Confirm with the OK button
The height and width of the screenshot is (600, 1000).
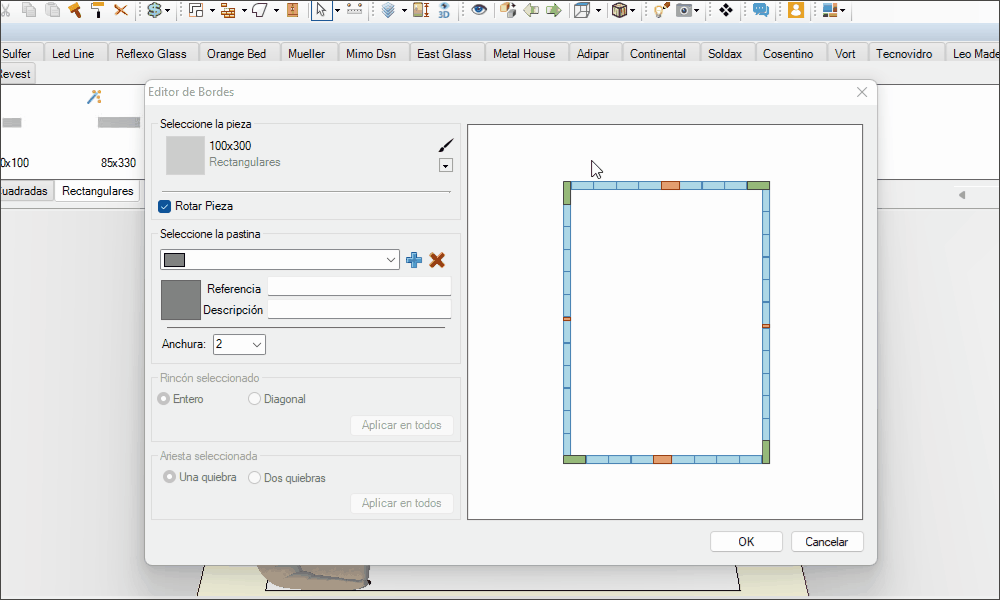pyautogui.click(x=746, y=541)
